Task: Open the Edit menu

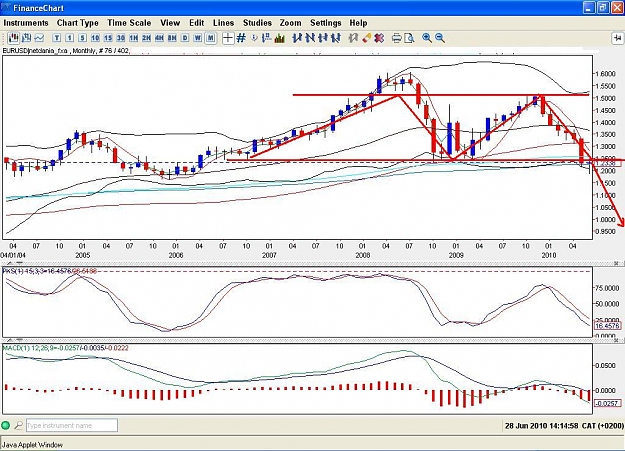Action: click(197, 23)
